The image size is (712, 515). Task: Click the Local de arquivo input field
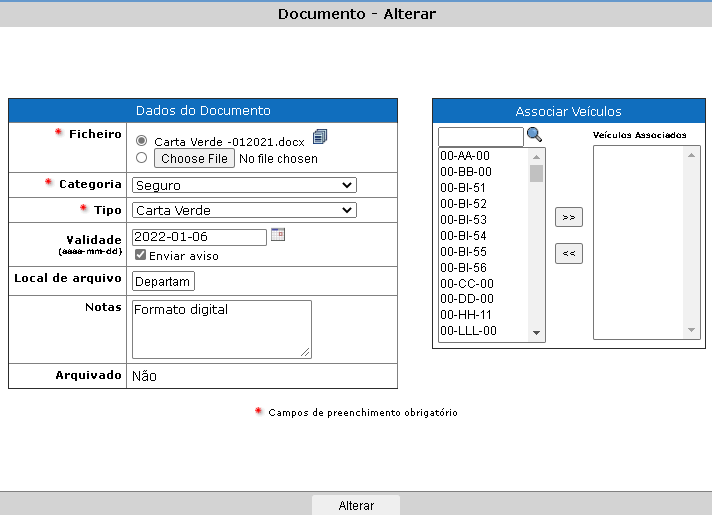[163, 282]
